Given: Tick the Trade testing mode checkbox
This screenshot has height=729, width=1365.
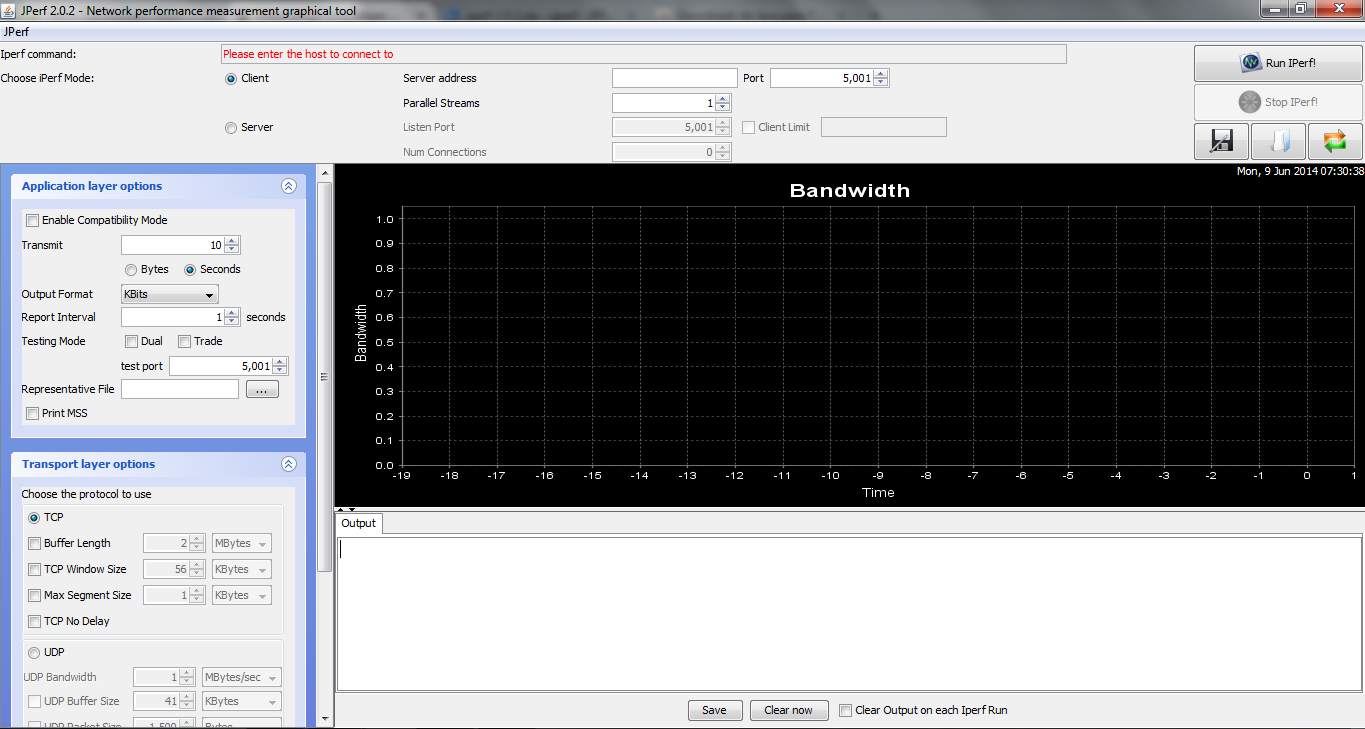Looking at the screenshot, I should pyautogui.click(x=184, y=342).
